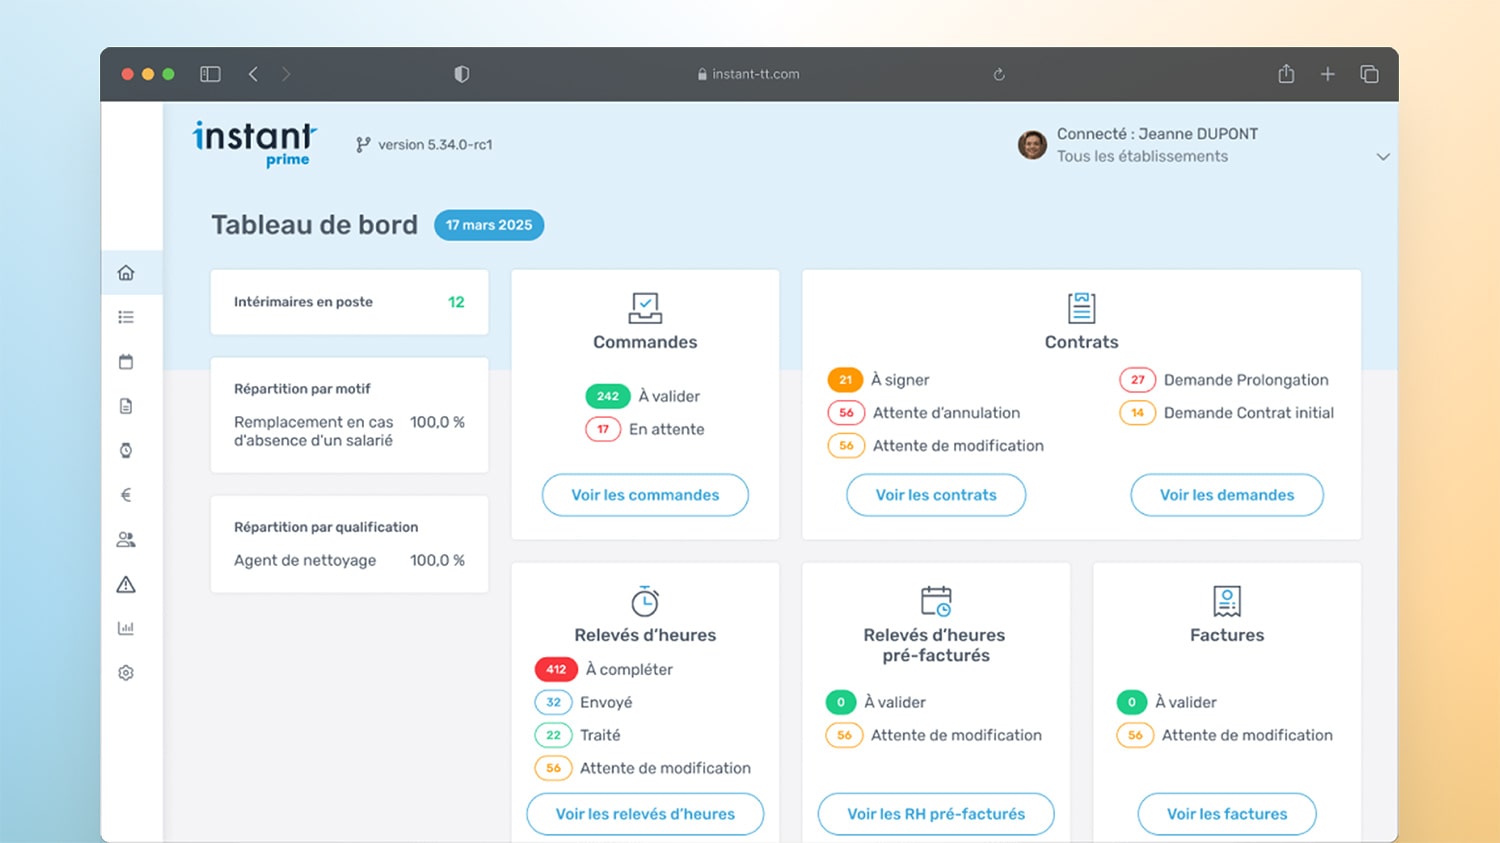This screenshot has height=843, width=1500.
Task: Open the settings gear in sidebar
Action: (x=126, y=673)
